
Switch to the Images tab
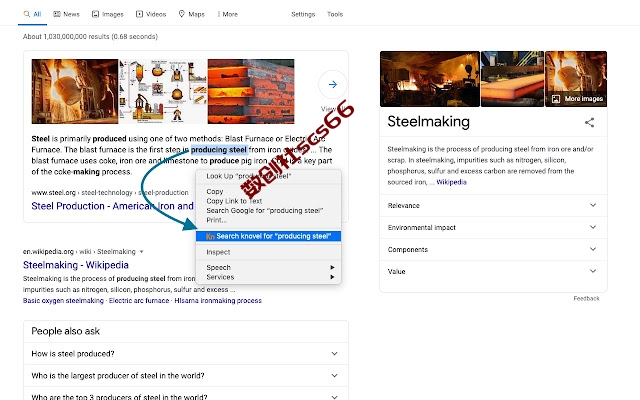pos(107,14)
